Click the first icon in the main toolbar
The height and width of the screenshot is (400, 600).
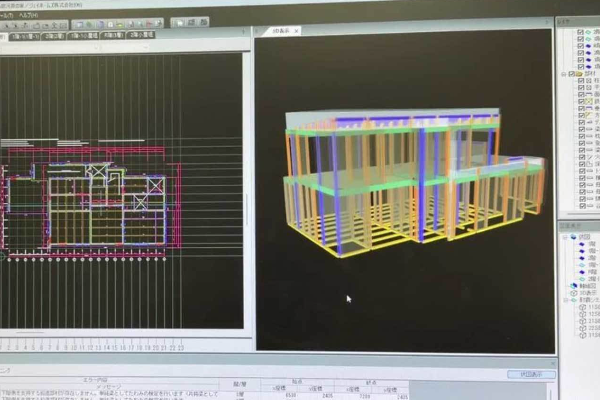(4, 22)
